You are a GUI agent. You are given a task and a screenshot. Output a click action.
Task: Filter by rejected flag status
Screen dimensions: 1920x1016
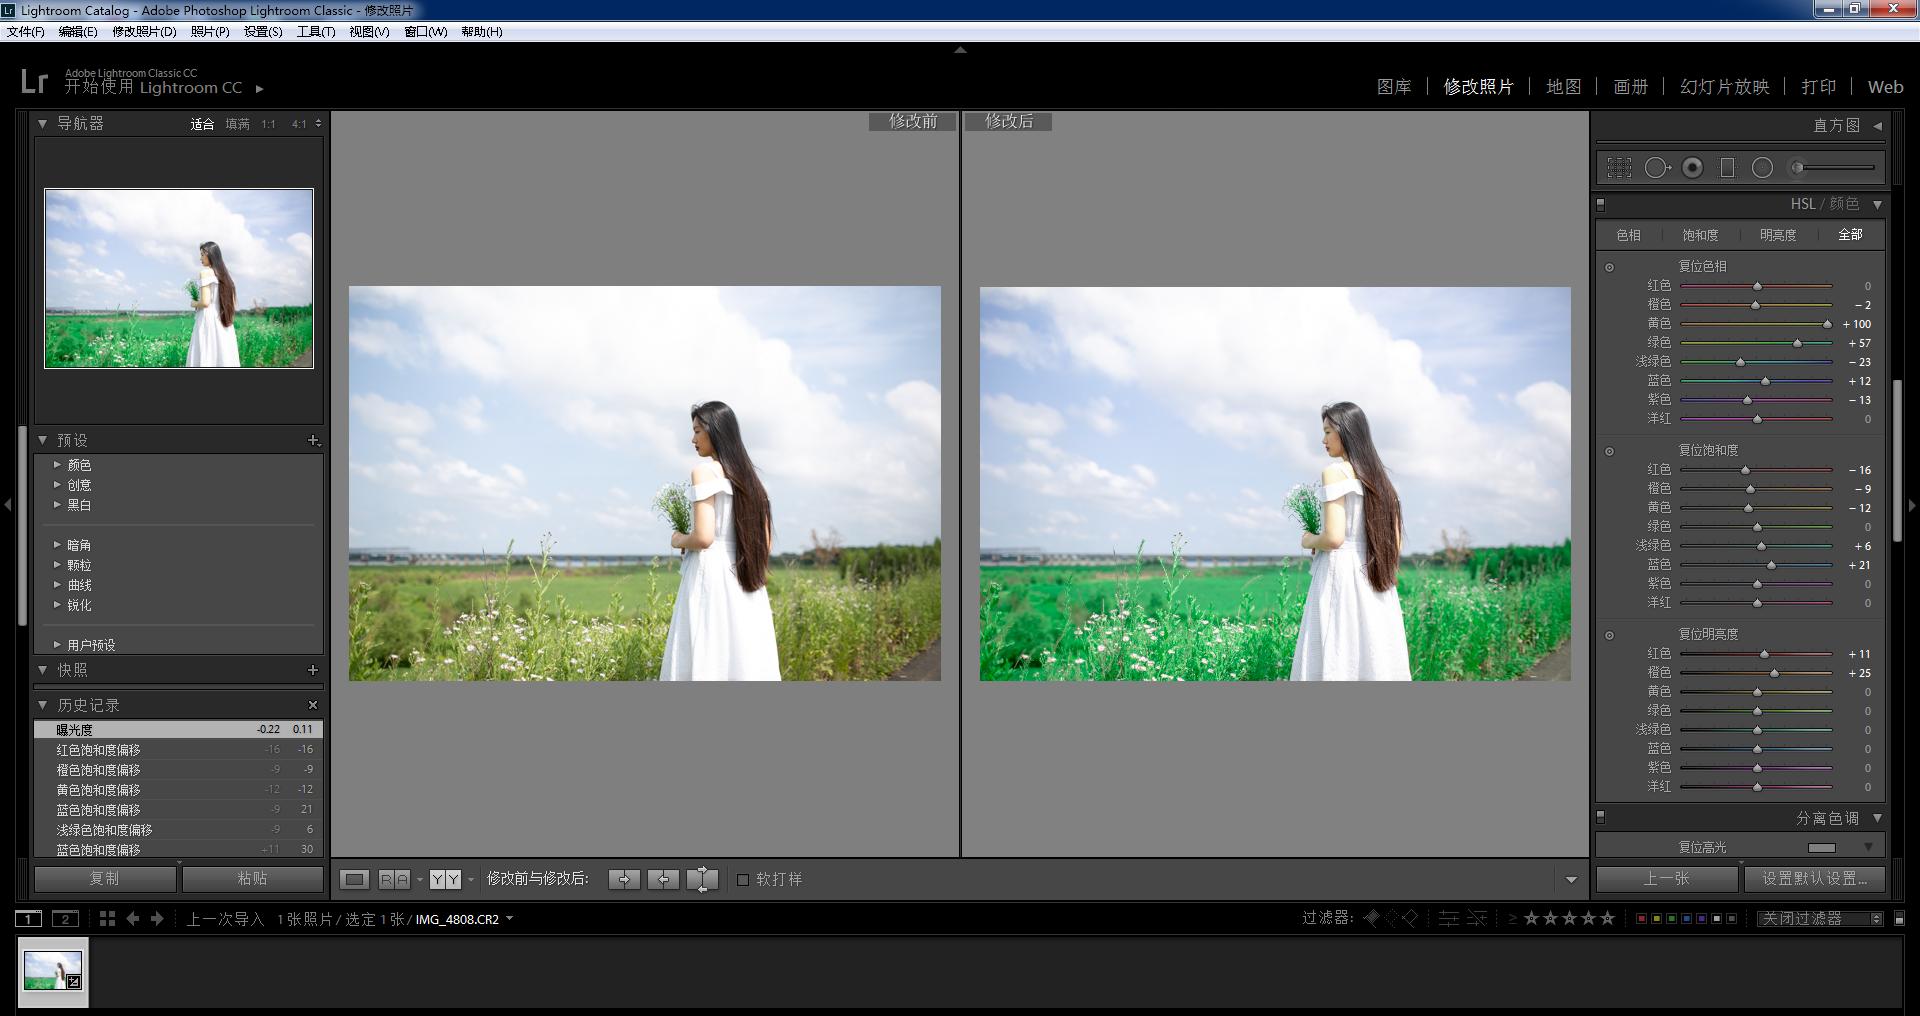1410,918
